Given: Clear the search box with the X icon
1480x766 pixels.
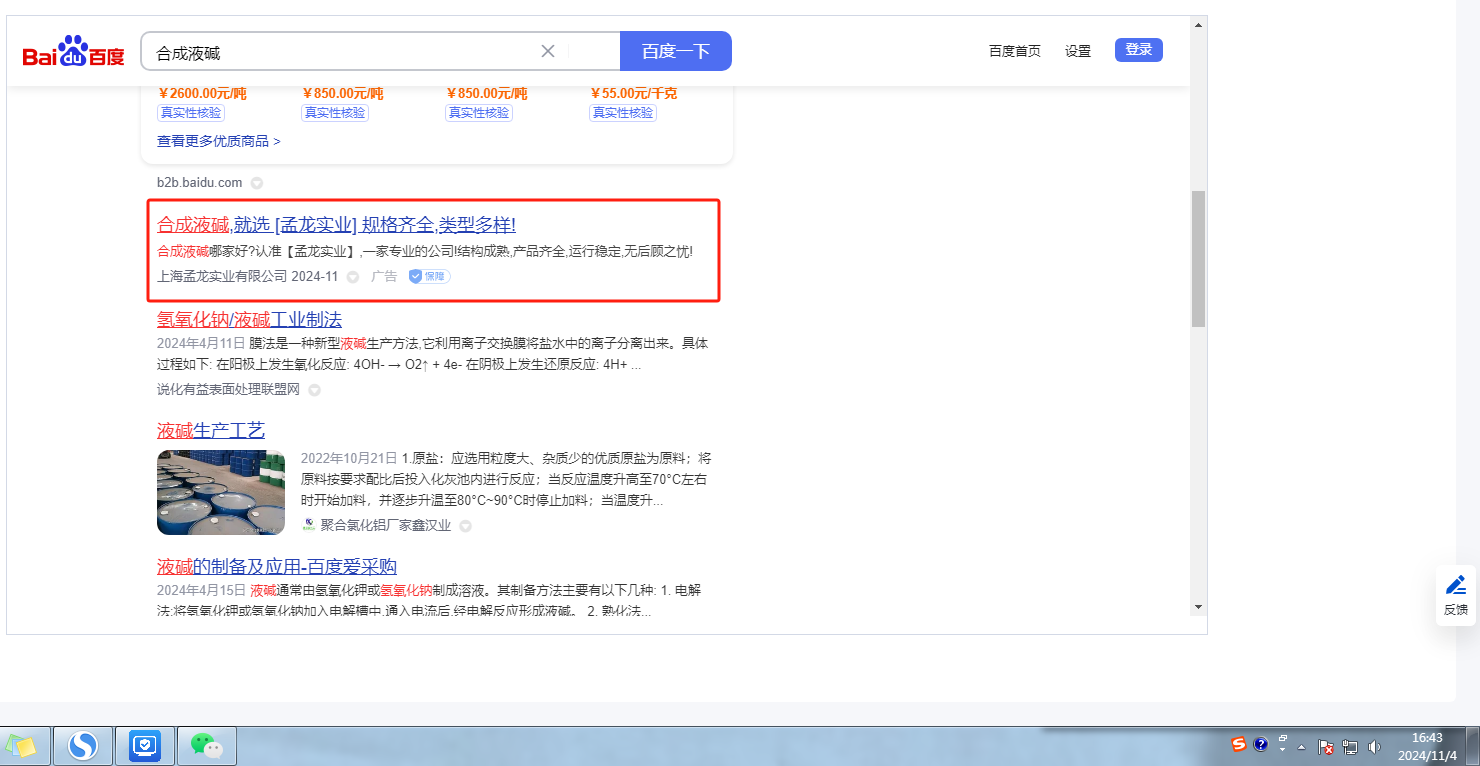Looking at the screenshot, I should 548,51.
